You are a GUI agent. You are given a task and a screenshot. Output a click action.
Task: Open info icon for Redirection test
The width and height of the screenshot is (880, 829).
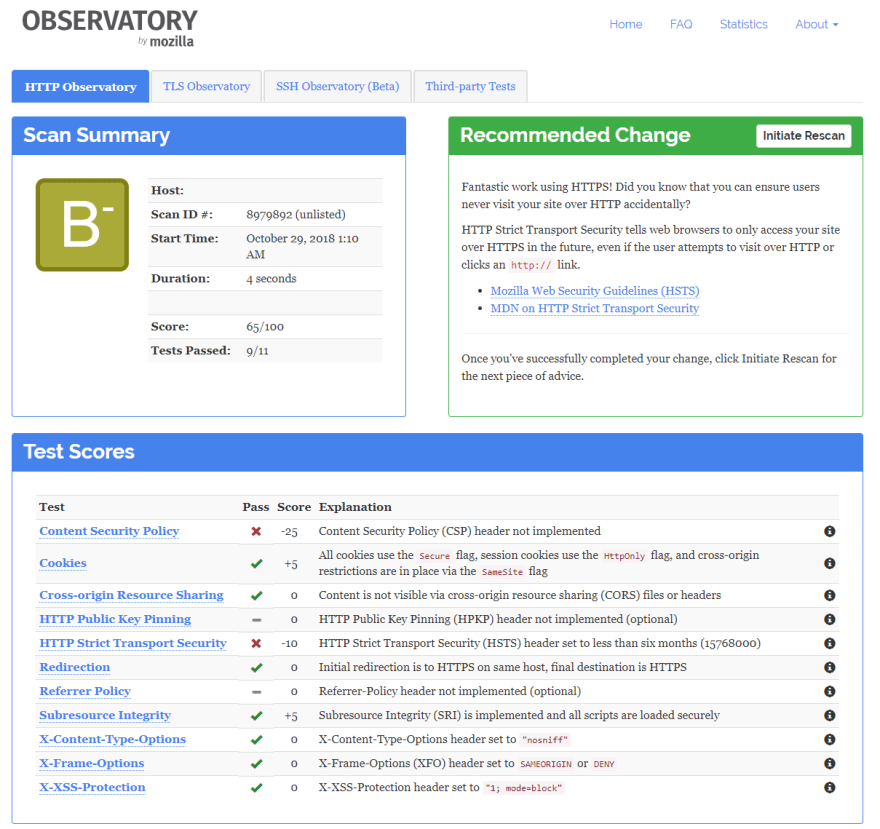(829, 667)
